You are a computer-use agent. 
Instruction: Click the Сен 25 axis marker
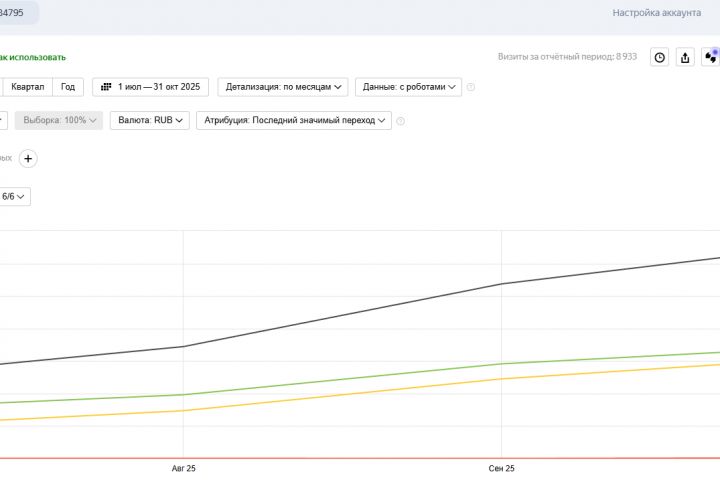pos(501,468)
